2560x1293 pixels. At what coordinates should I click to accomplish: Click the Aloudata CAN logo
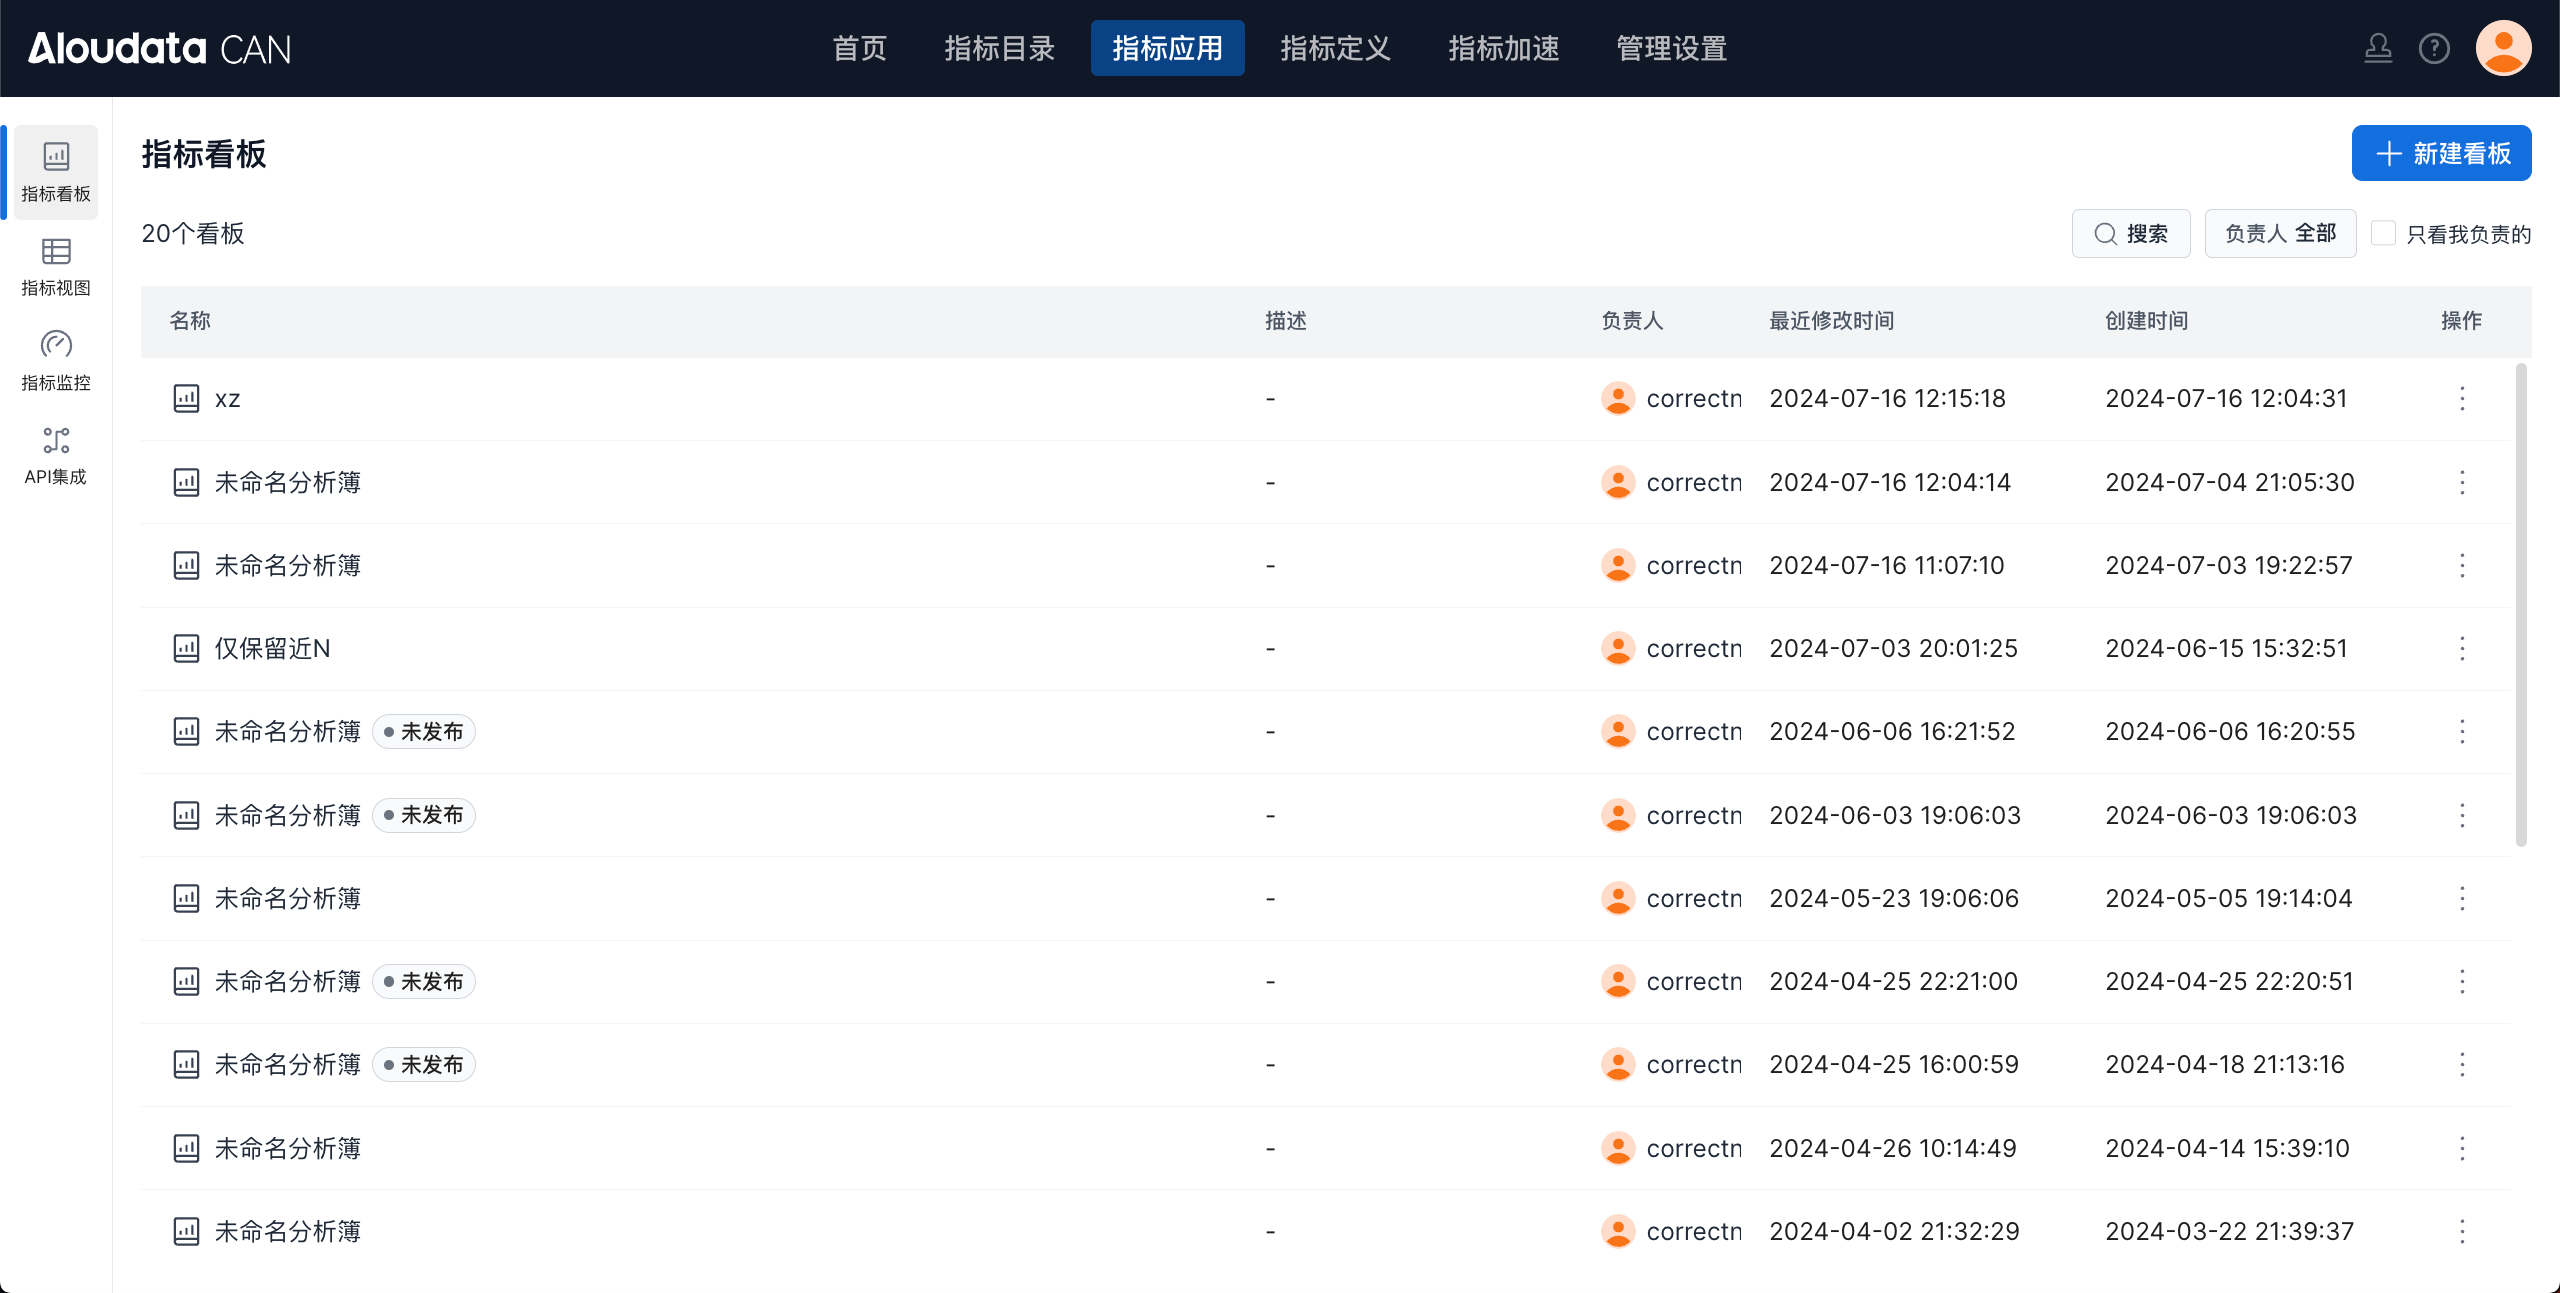[x=160, y=48]
